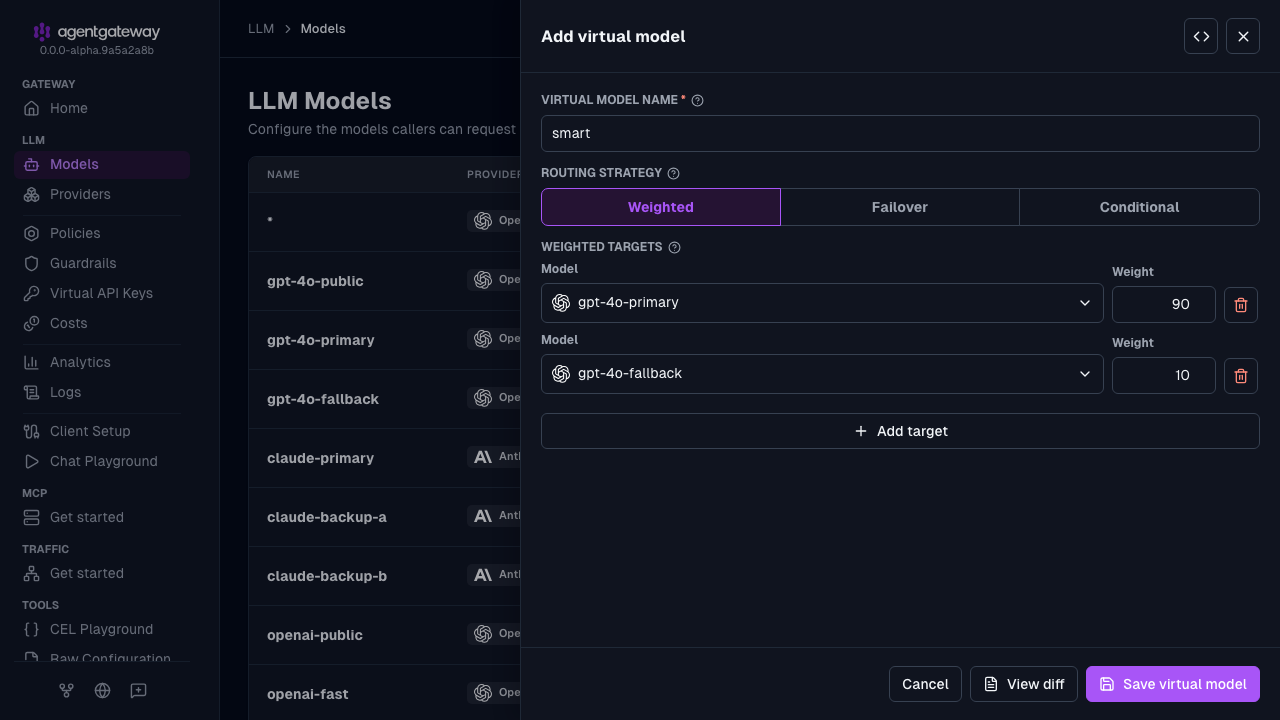Click Anthropic provider icon in claude-primary row
Viewport: 1280px width, 720px height.
click(x=483, y=457)
